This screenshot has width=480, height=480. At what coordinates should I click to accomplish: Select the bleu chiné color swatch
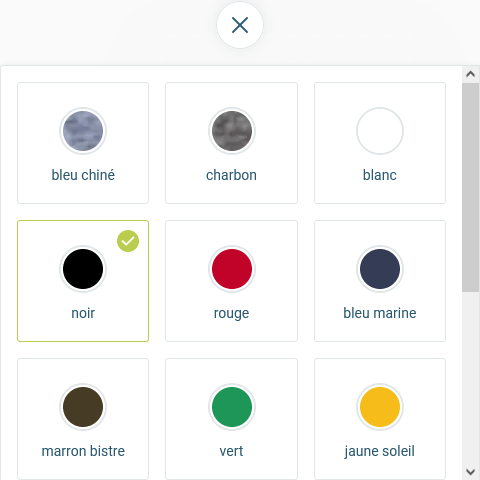coord(83,131)
